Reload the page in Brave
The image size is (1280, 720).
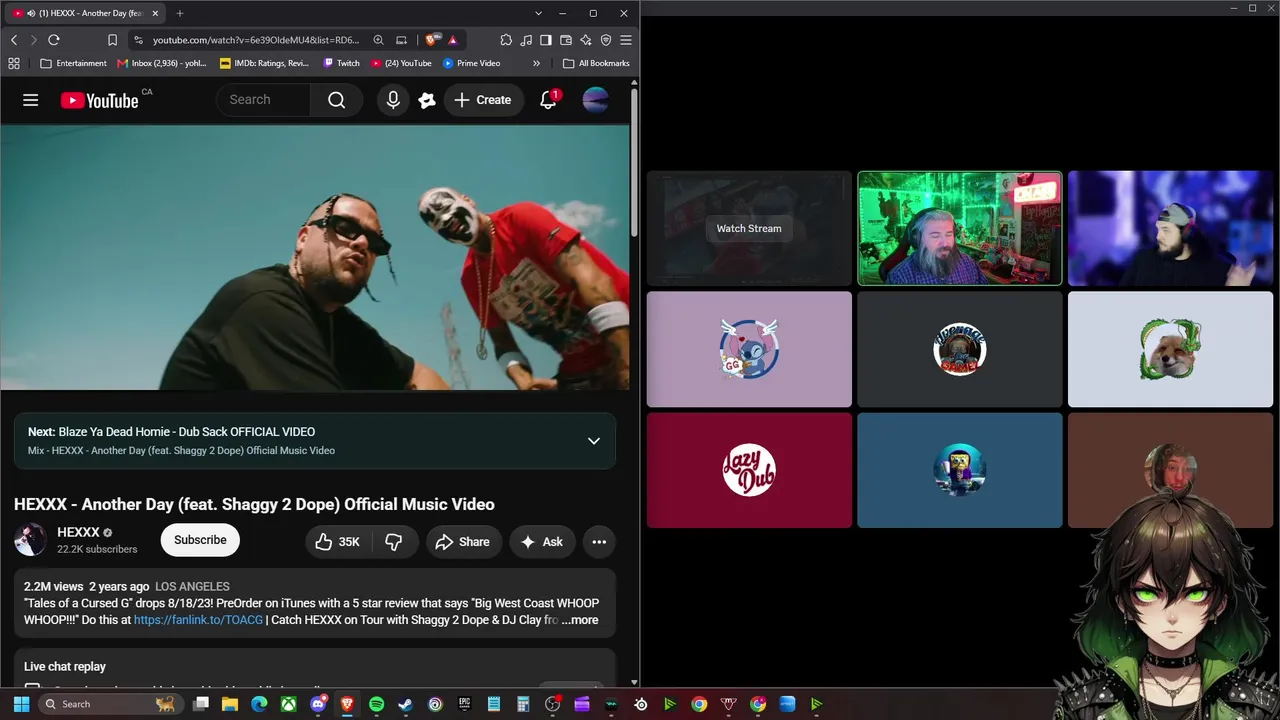tap(54, 40)
